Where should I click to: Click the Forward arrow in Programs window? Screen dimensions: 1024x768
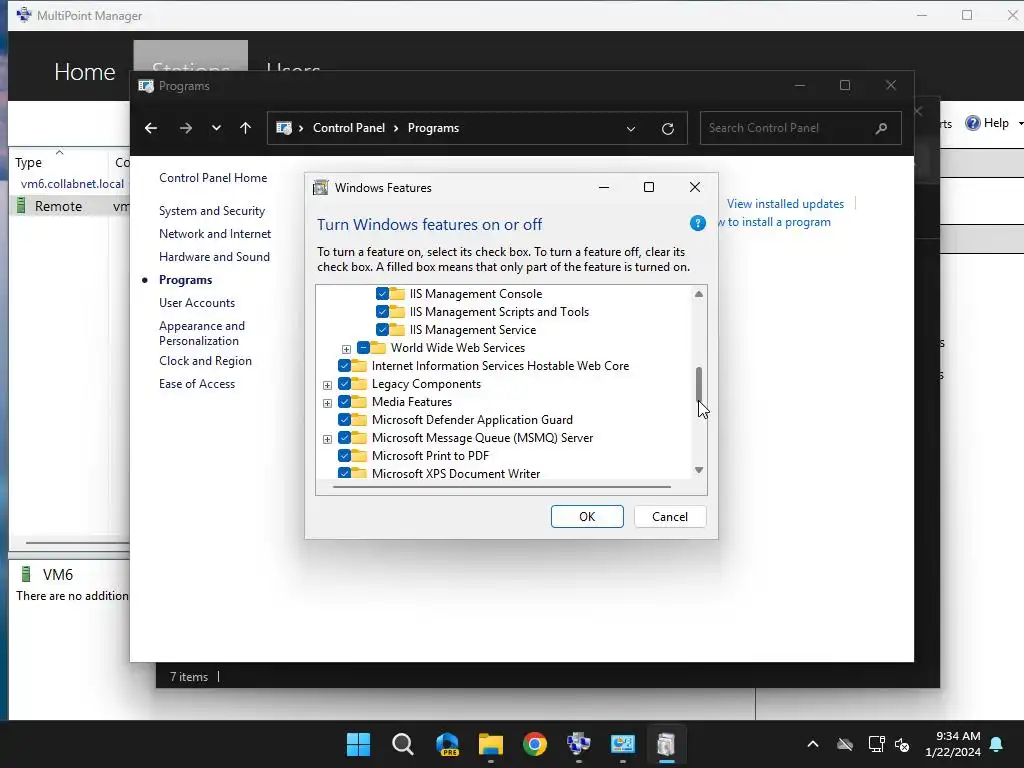tap(186, 128)
